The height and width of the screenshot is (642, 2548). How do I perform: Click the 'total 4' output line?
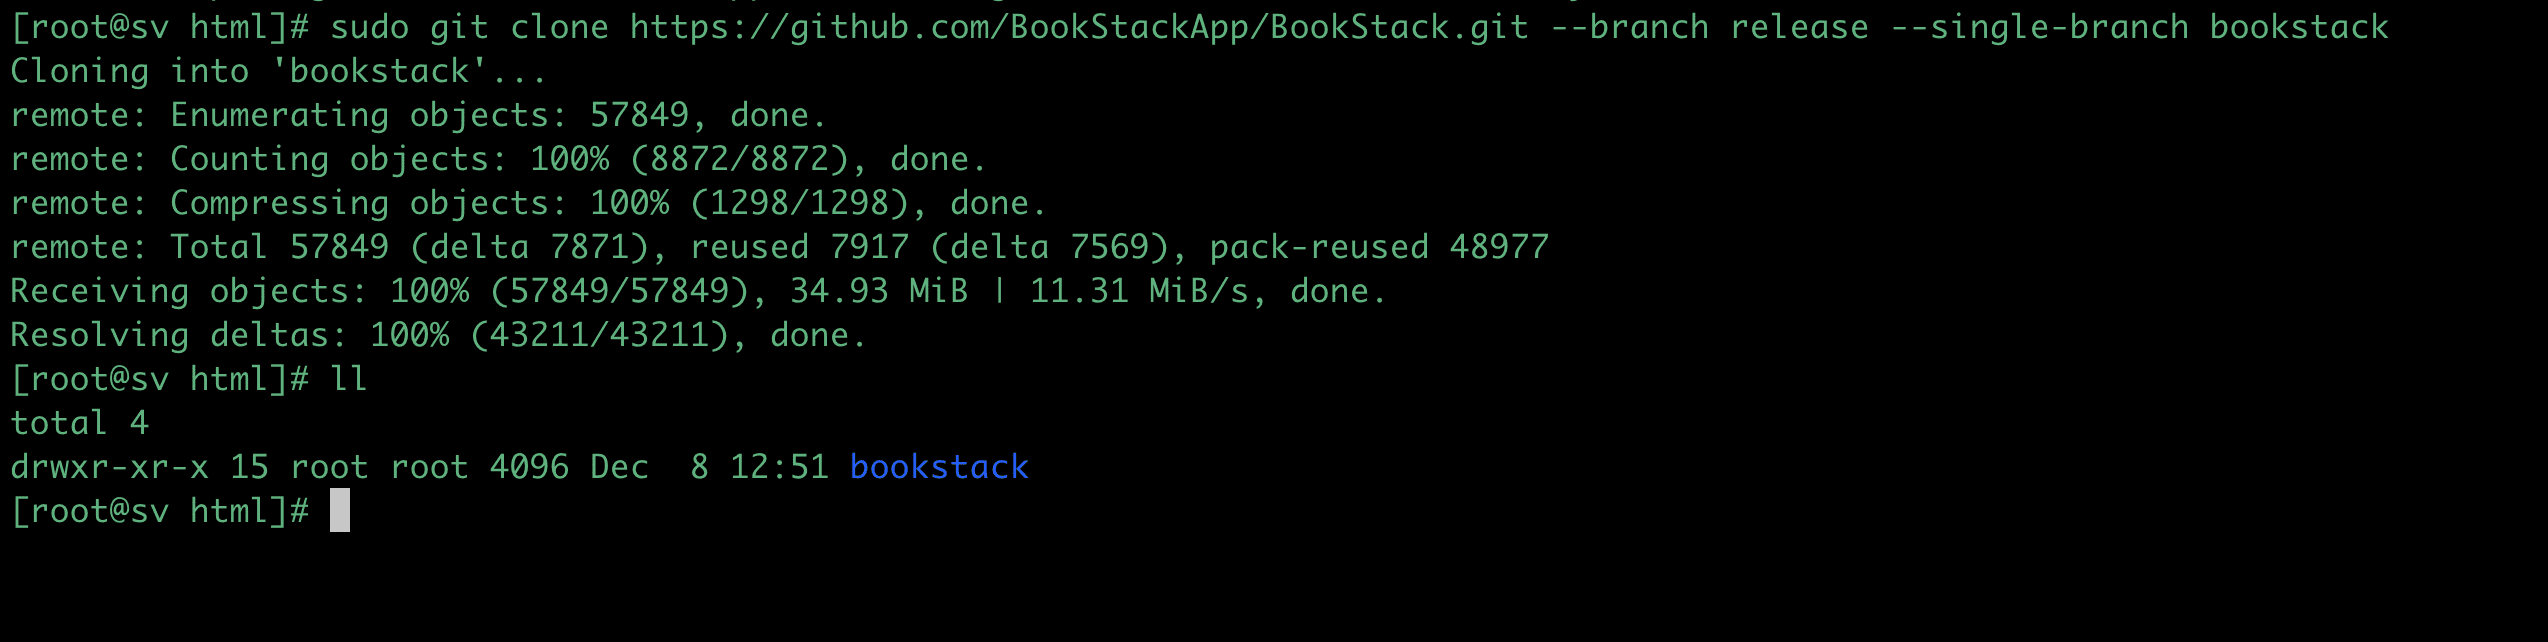point(79,423)
